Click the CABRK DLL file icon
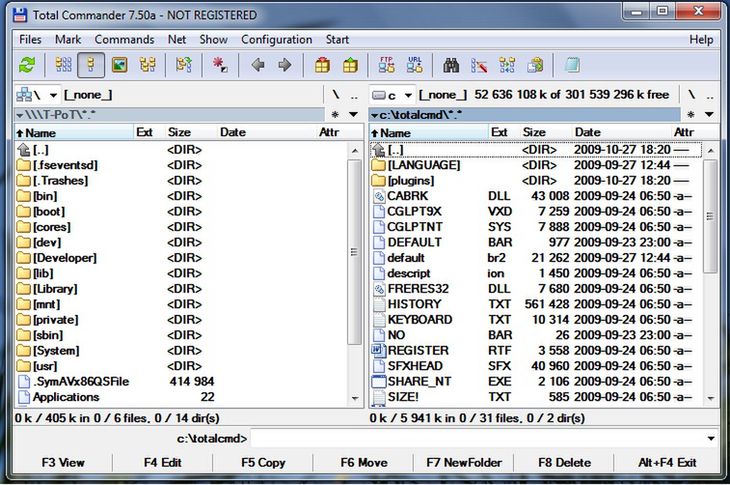The image size is (730, 485). pyautogui.click(x=379, y=196)
